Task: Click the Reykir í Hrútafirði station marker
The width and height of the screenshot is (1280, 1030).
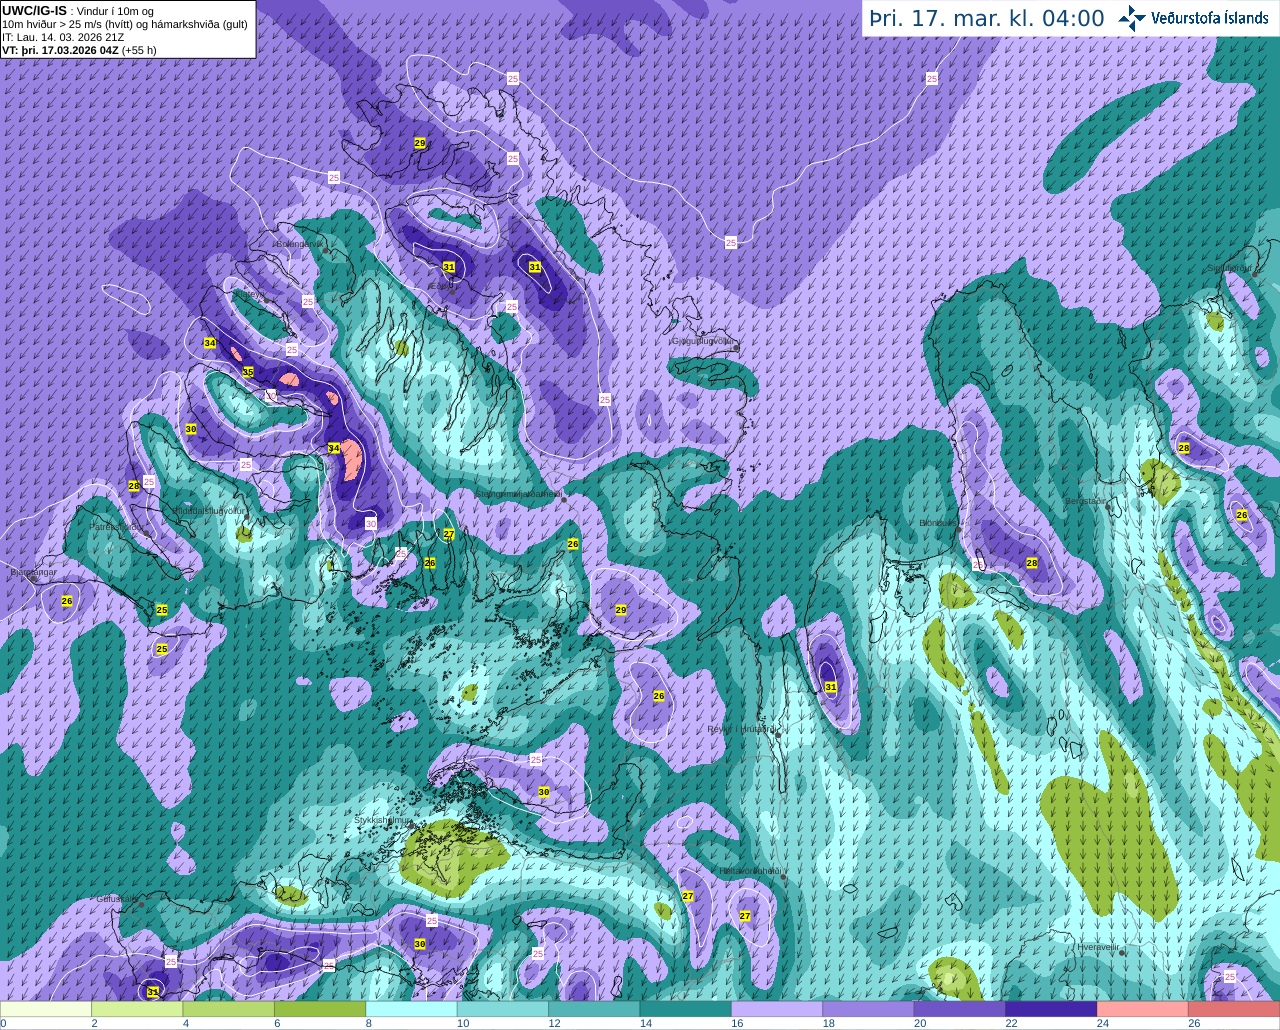Action: coord(778,734)
